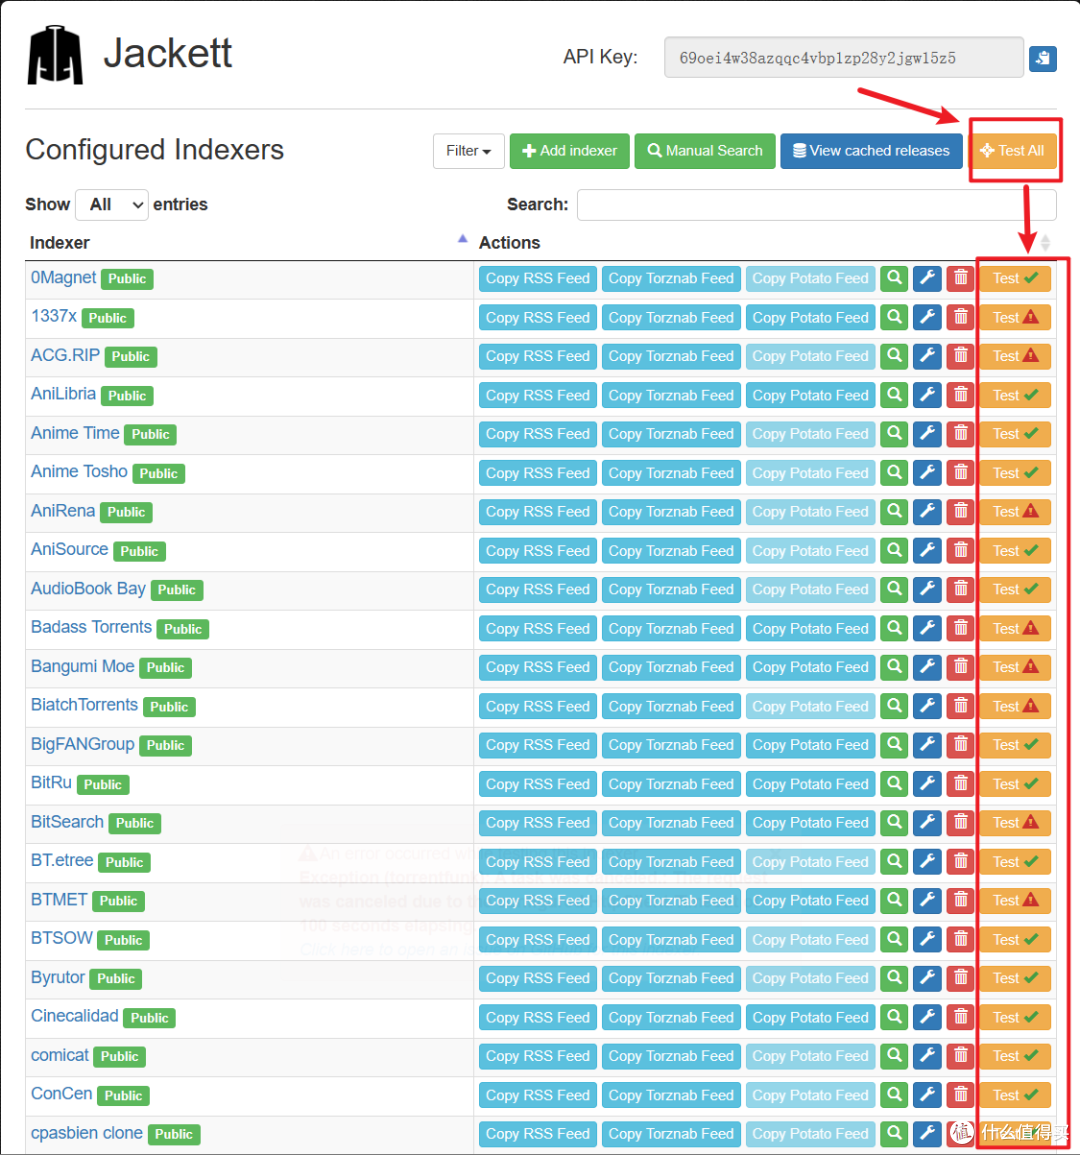Copy Potato Feed for BitRu
1080x1155 pixels.
click(810, 784)
